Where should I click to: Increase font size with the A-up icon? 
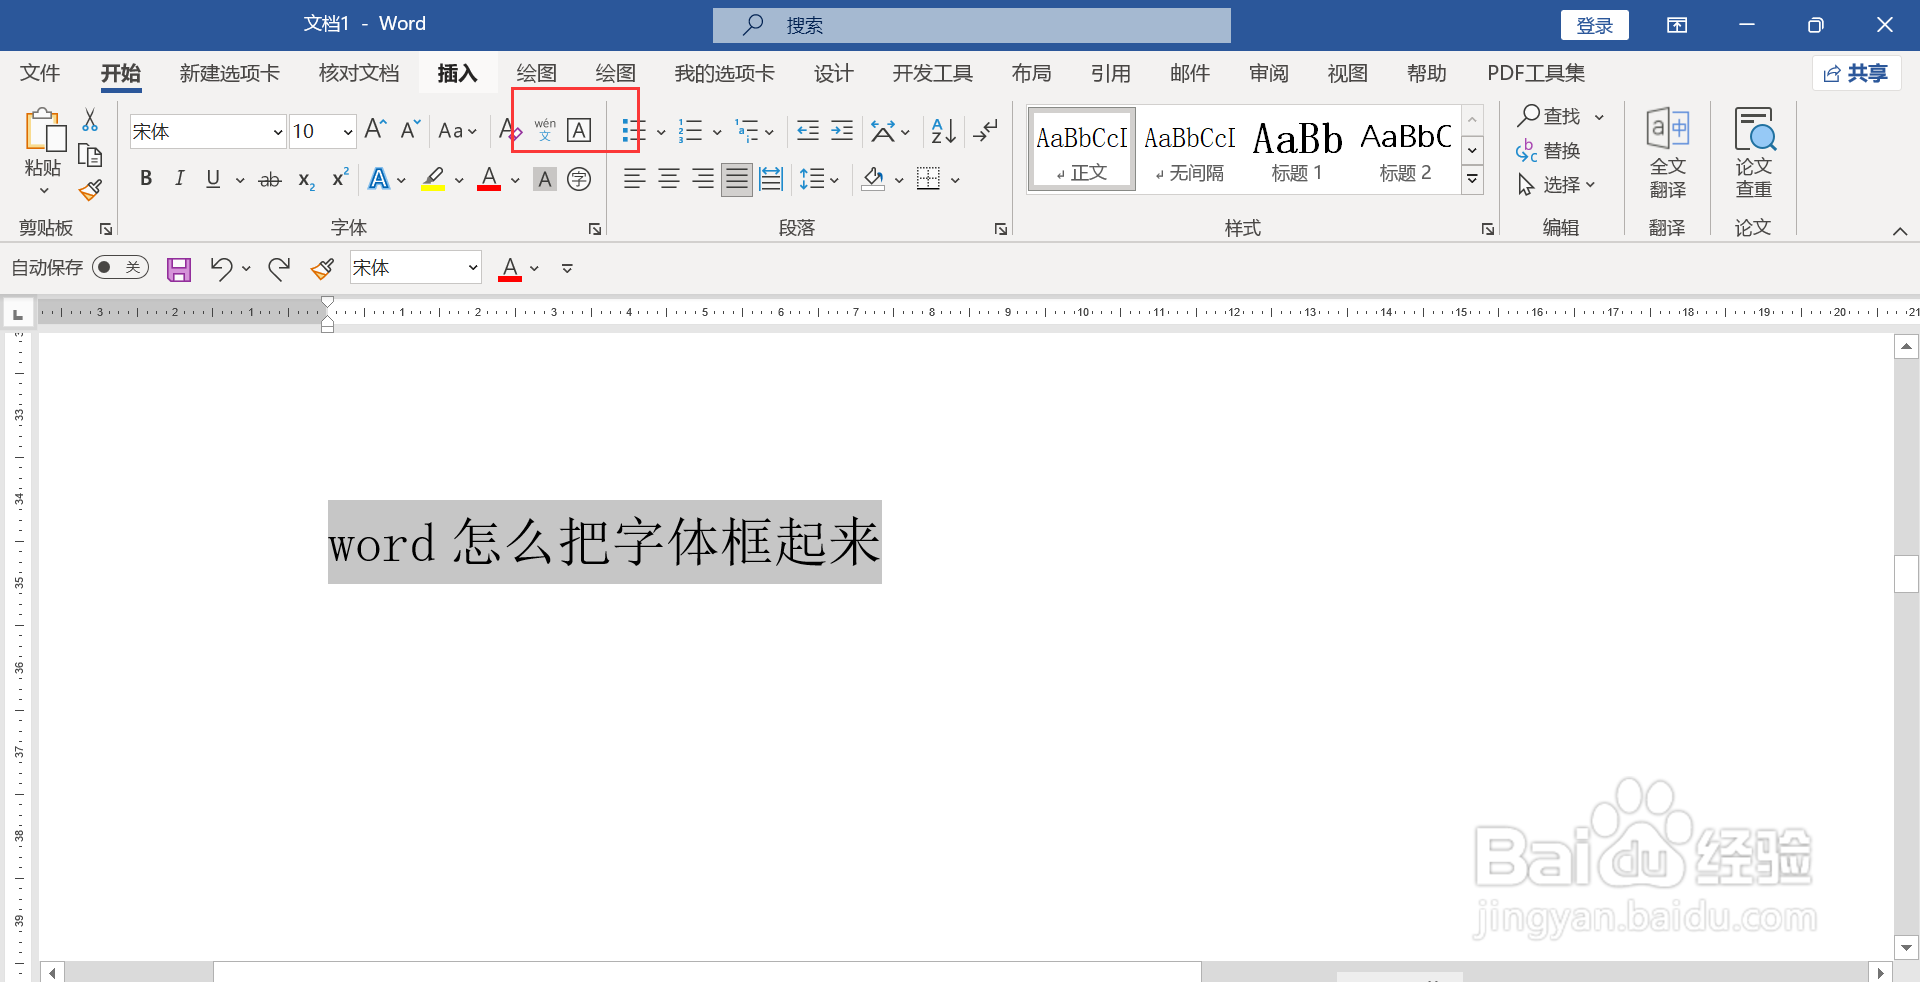coord(376,130)
